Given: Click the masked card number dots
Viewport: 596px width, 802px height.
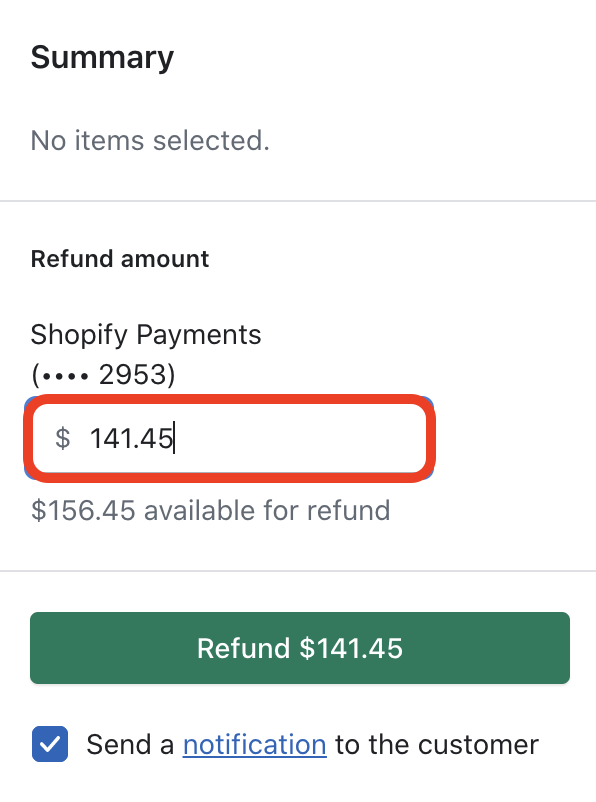Looking at the screenshot, I should (65, 377).
